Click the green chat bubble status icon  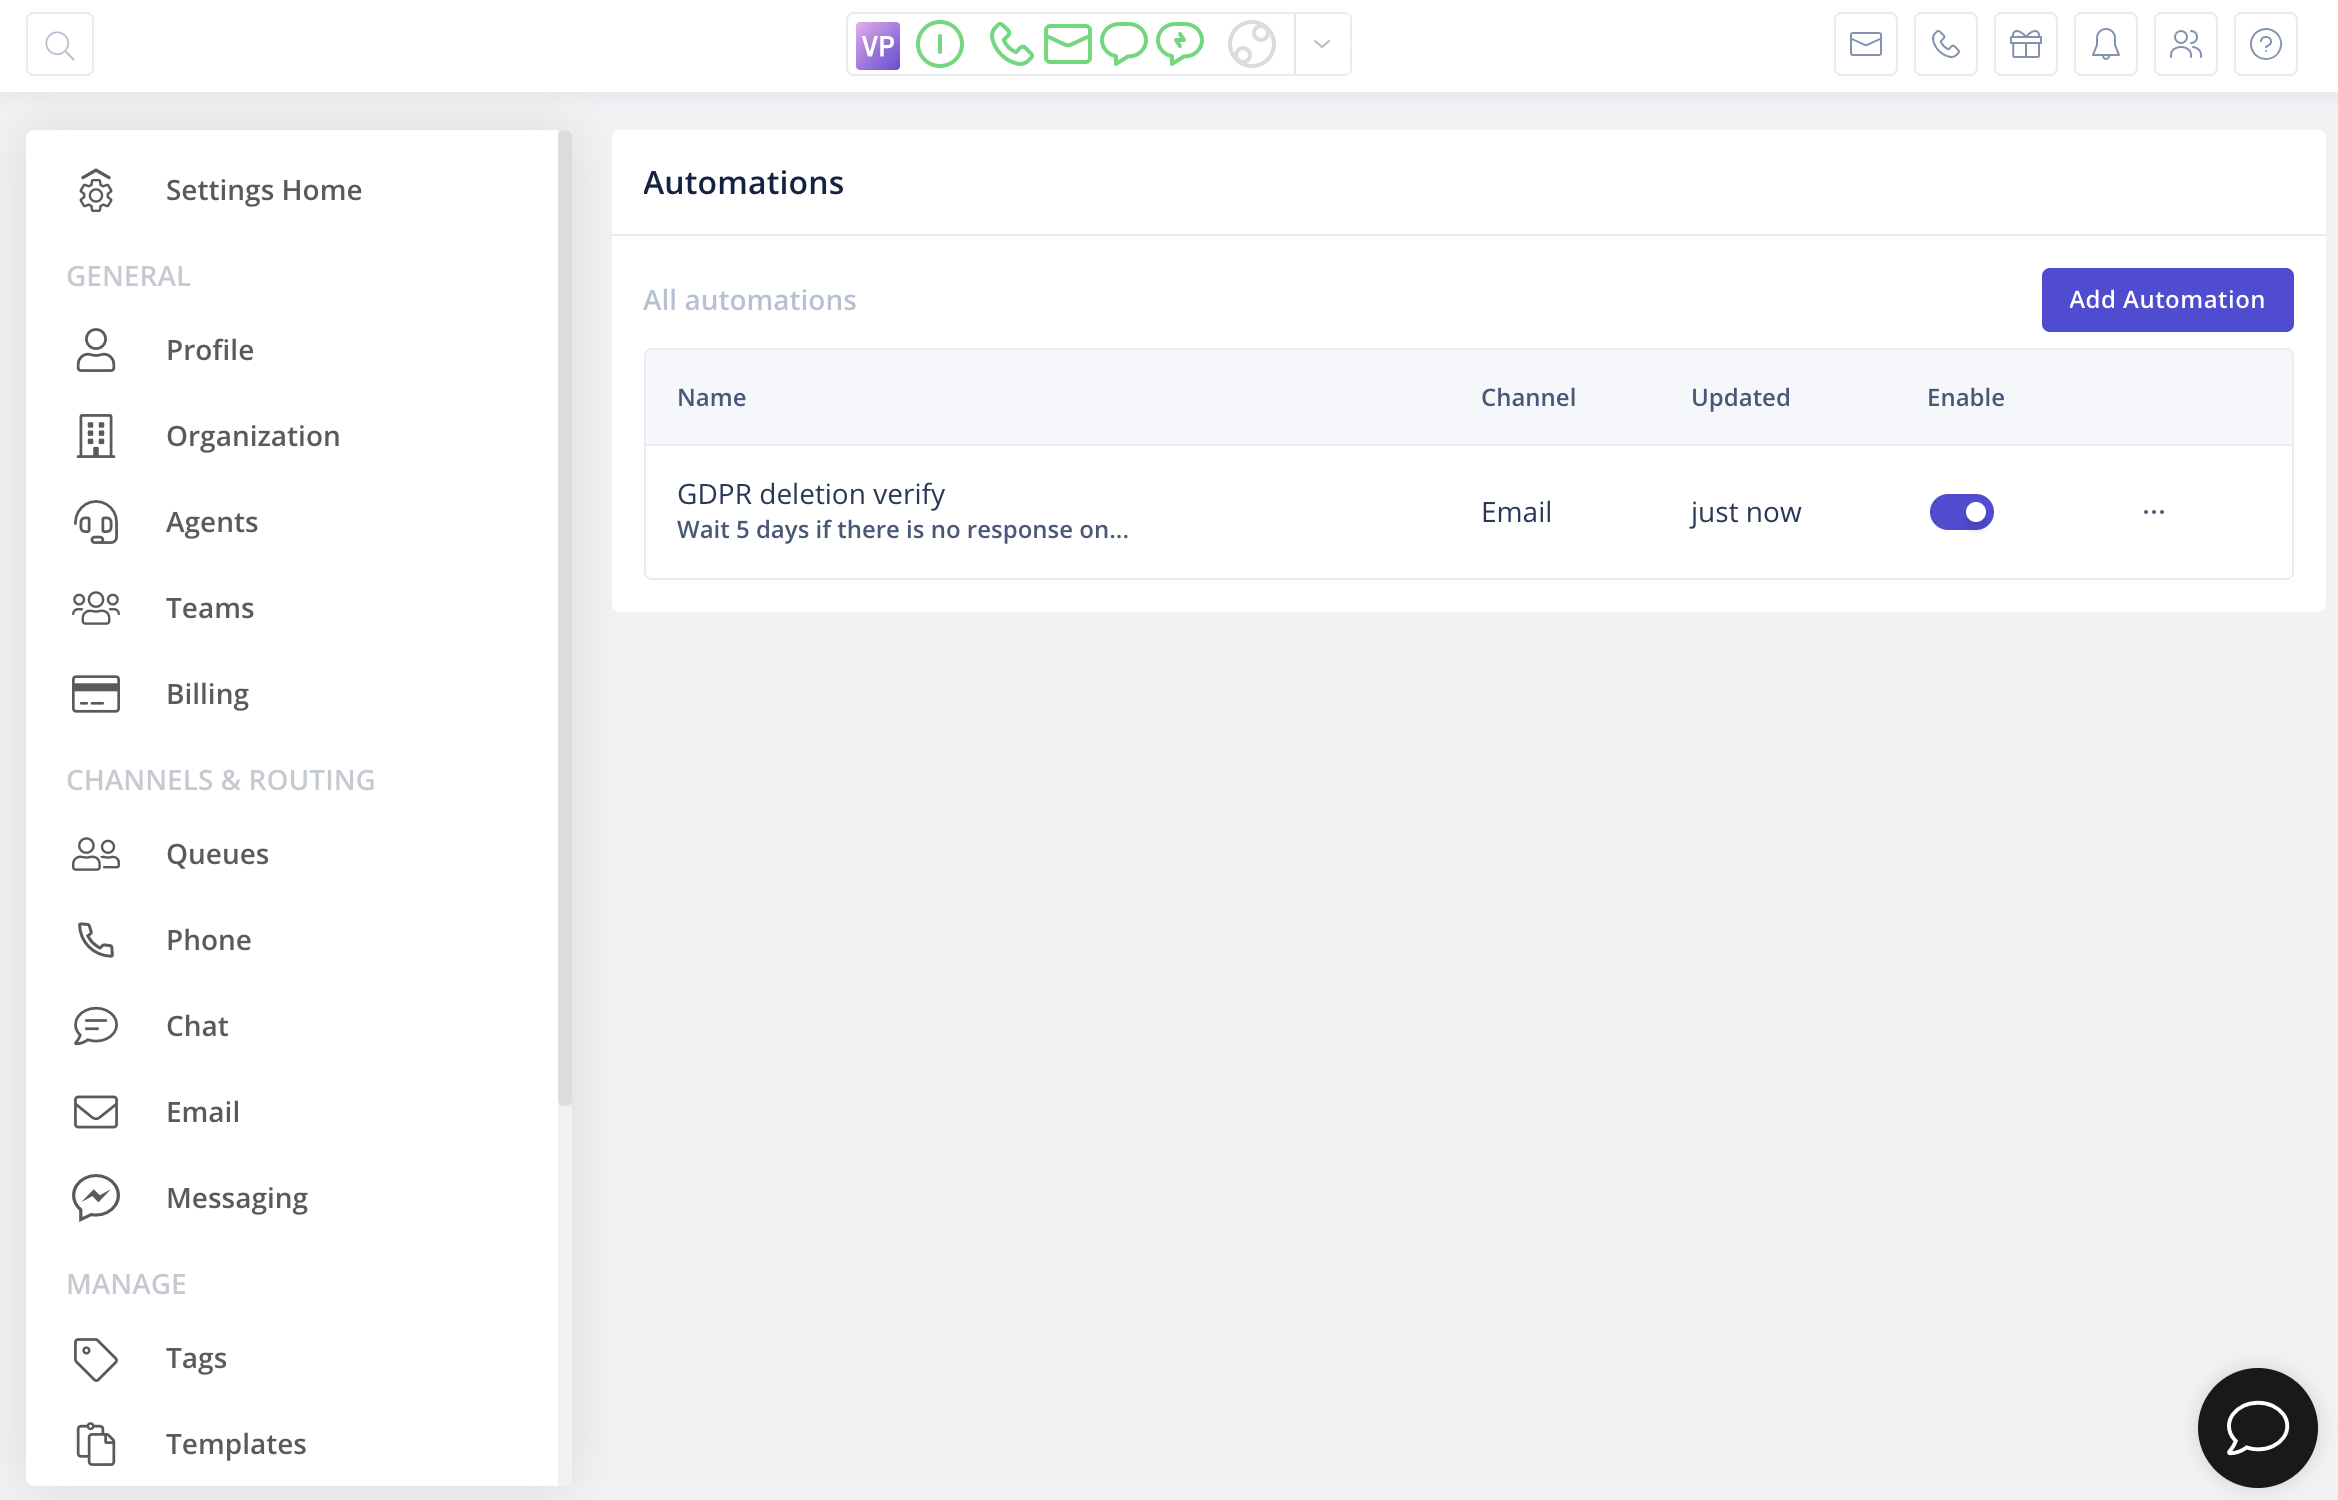point(1124,45)
